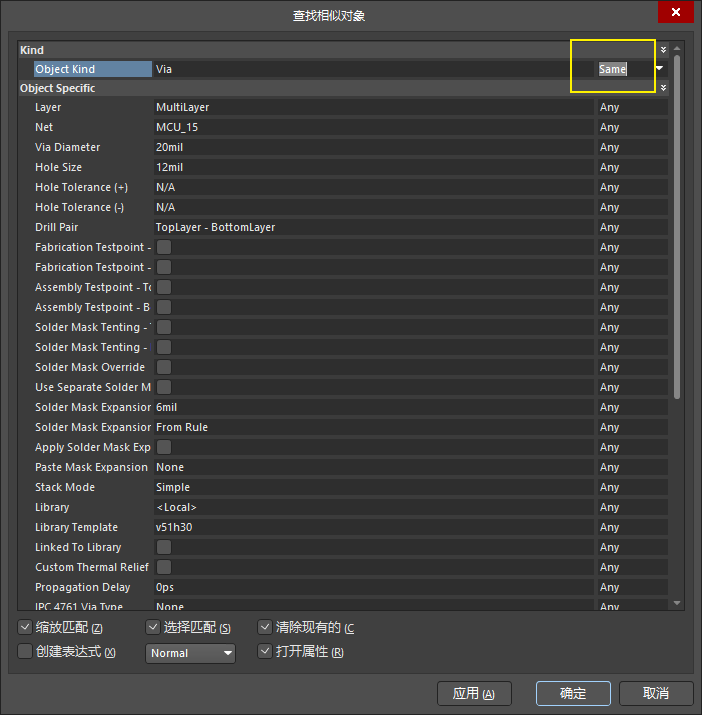The image size is (702, 715).
Task: Collapse the Object Specific section
Action: pos(662,88)
